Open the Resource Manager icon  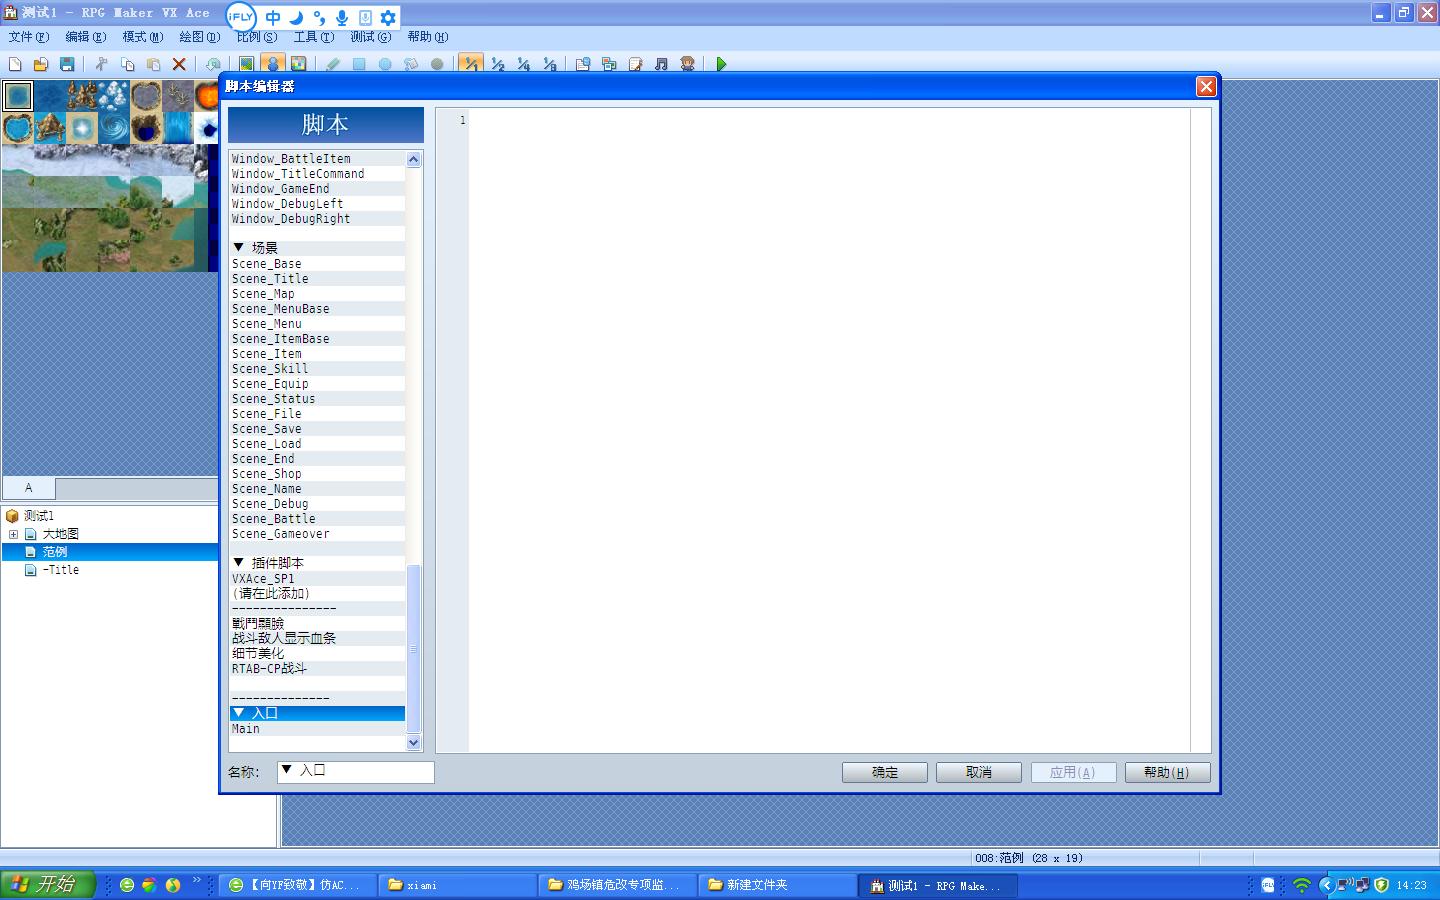point(609,64)
